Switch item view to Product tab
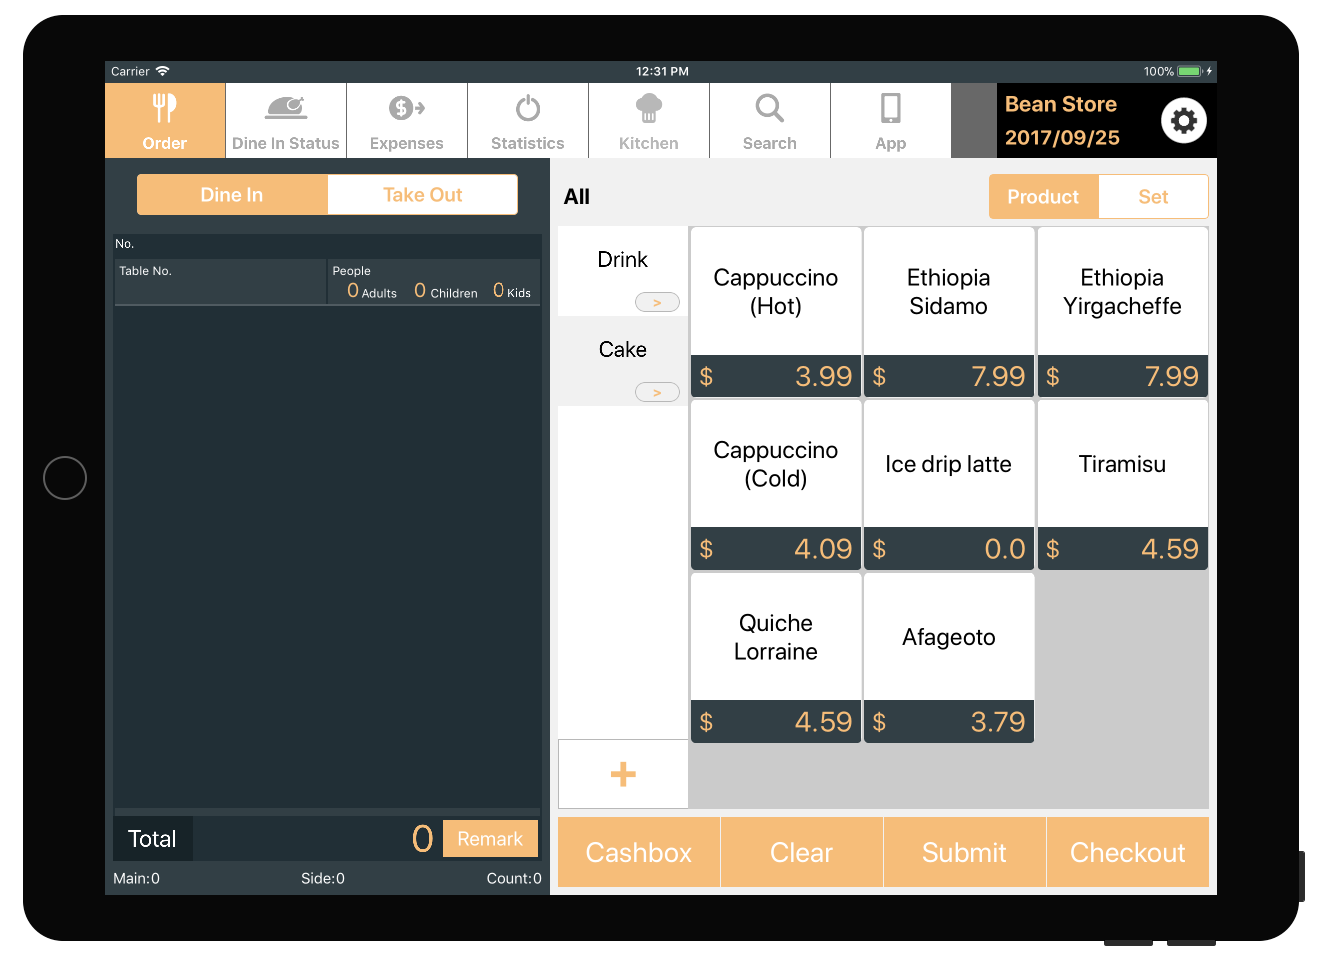1327x956 pixels. pyautogui.click(x=1043, y=197)
